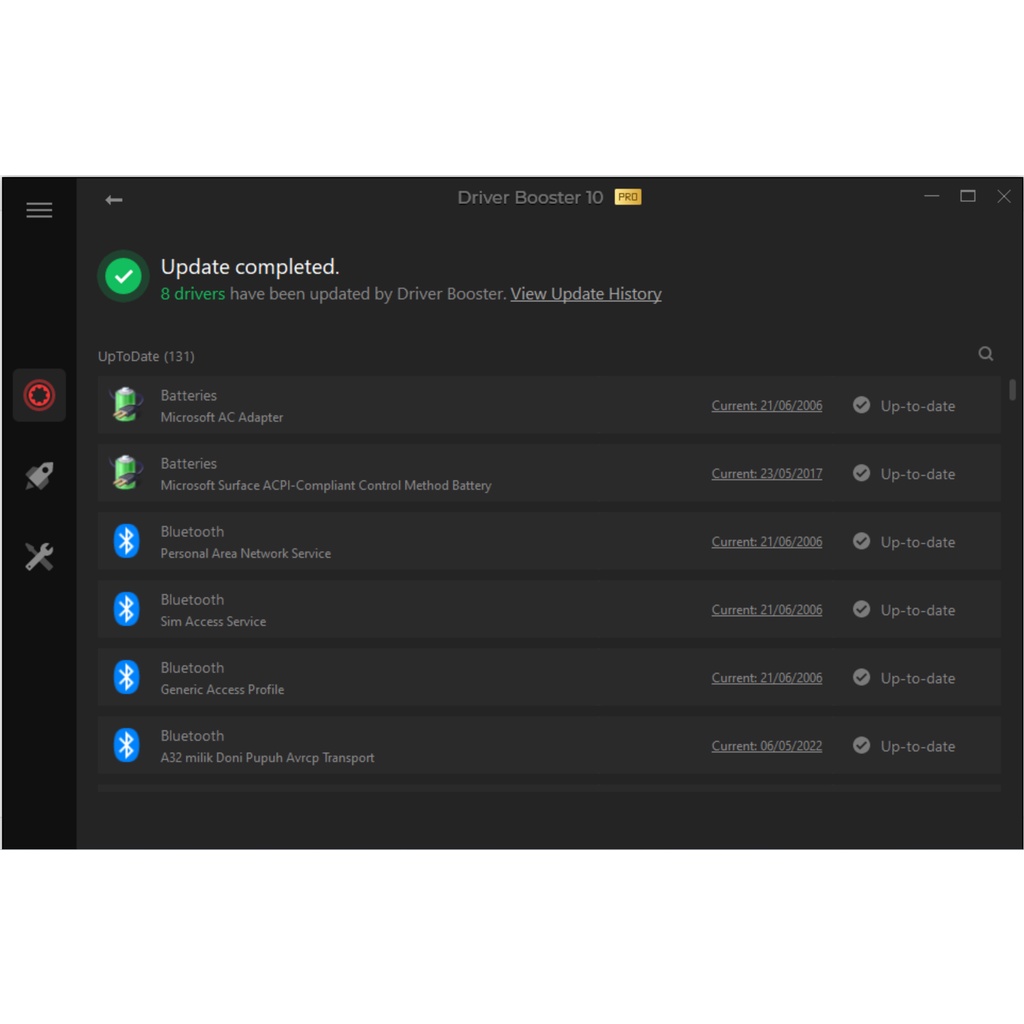This screenshot has height=1024, width=1024.
Task: Click the check icon for Personal Area Network
Action: click(x=861, y=541)
